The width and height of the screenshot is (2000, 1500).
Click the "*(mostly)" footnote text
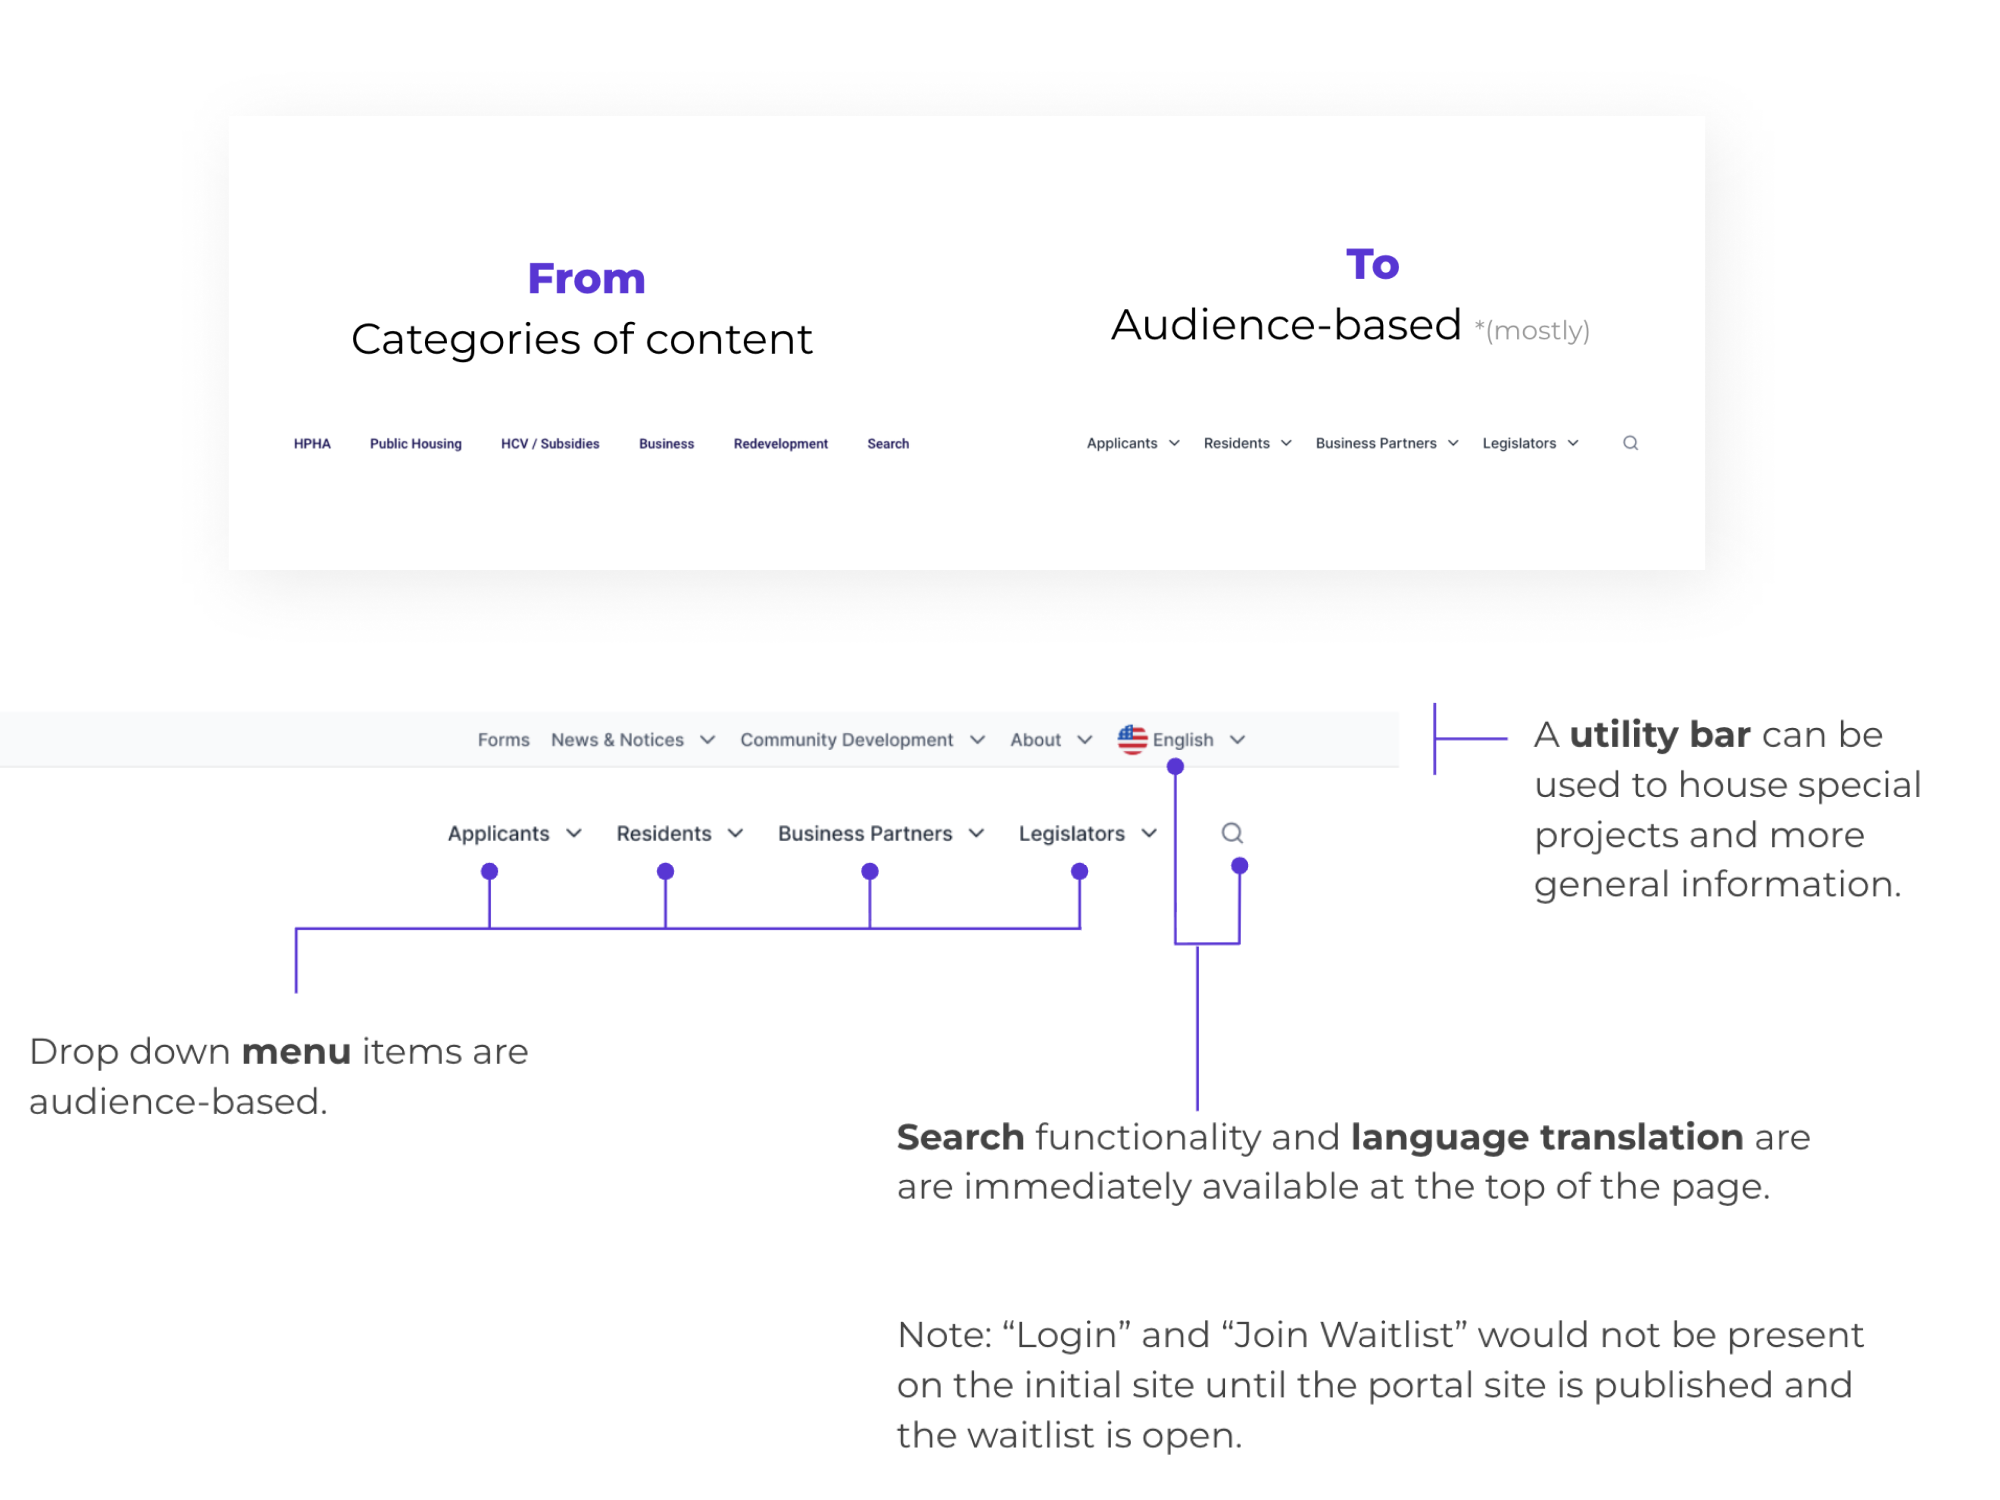(x=1532, y=330)
